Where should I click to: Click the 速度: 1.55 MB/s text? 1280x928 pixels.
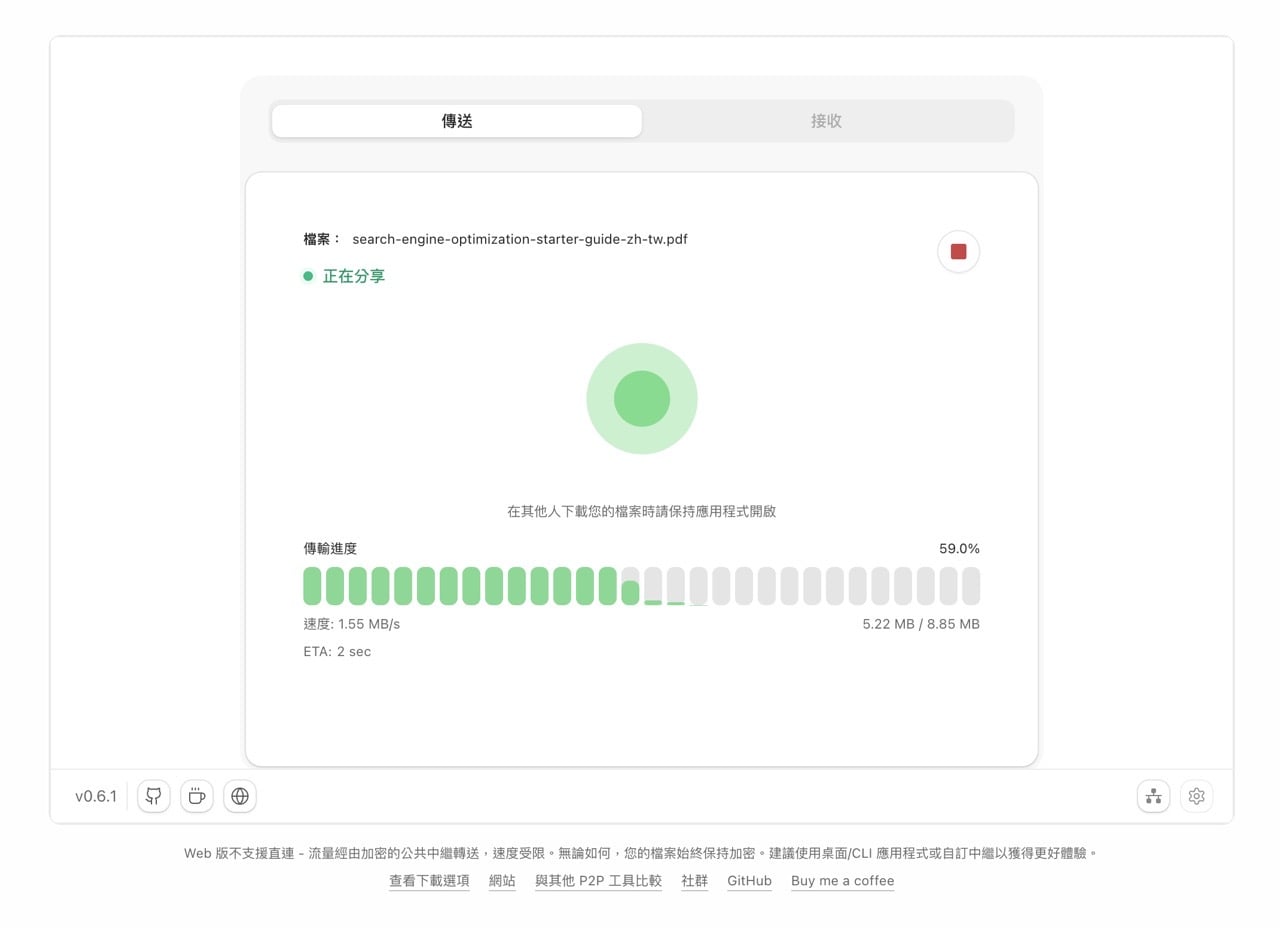(351, 624)
